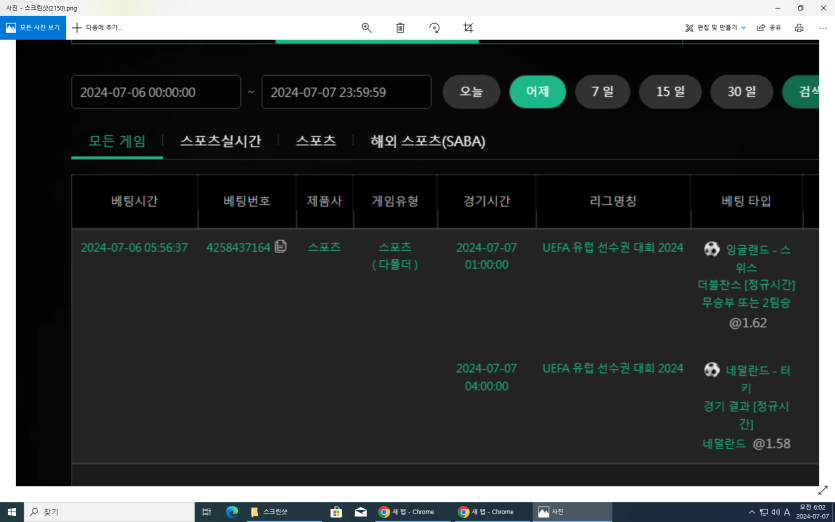This screenshot has width=835, height=522.
Task: Launch Microsoft Edge from taskbar
Action: point(232,512)
